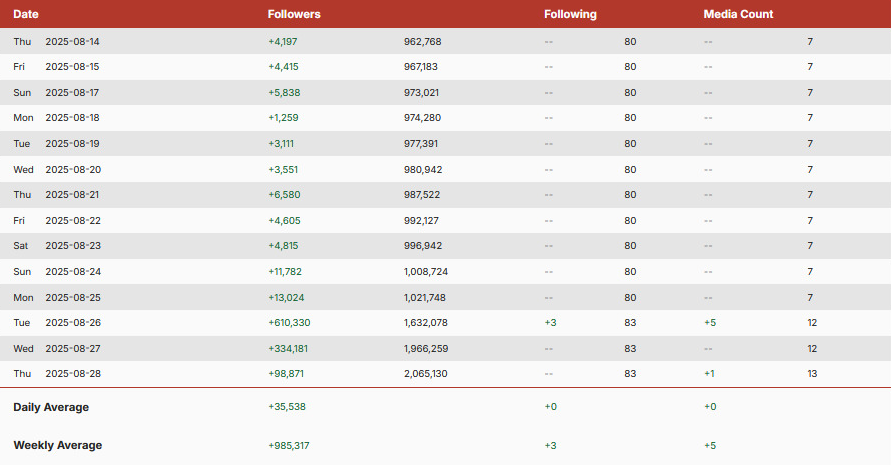The width and height of the screenshot is (891, 465).
Task: Select the +13,024 follower gain cell
Action: tap(285, 297)
